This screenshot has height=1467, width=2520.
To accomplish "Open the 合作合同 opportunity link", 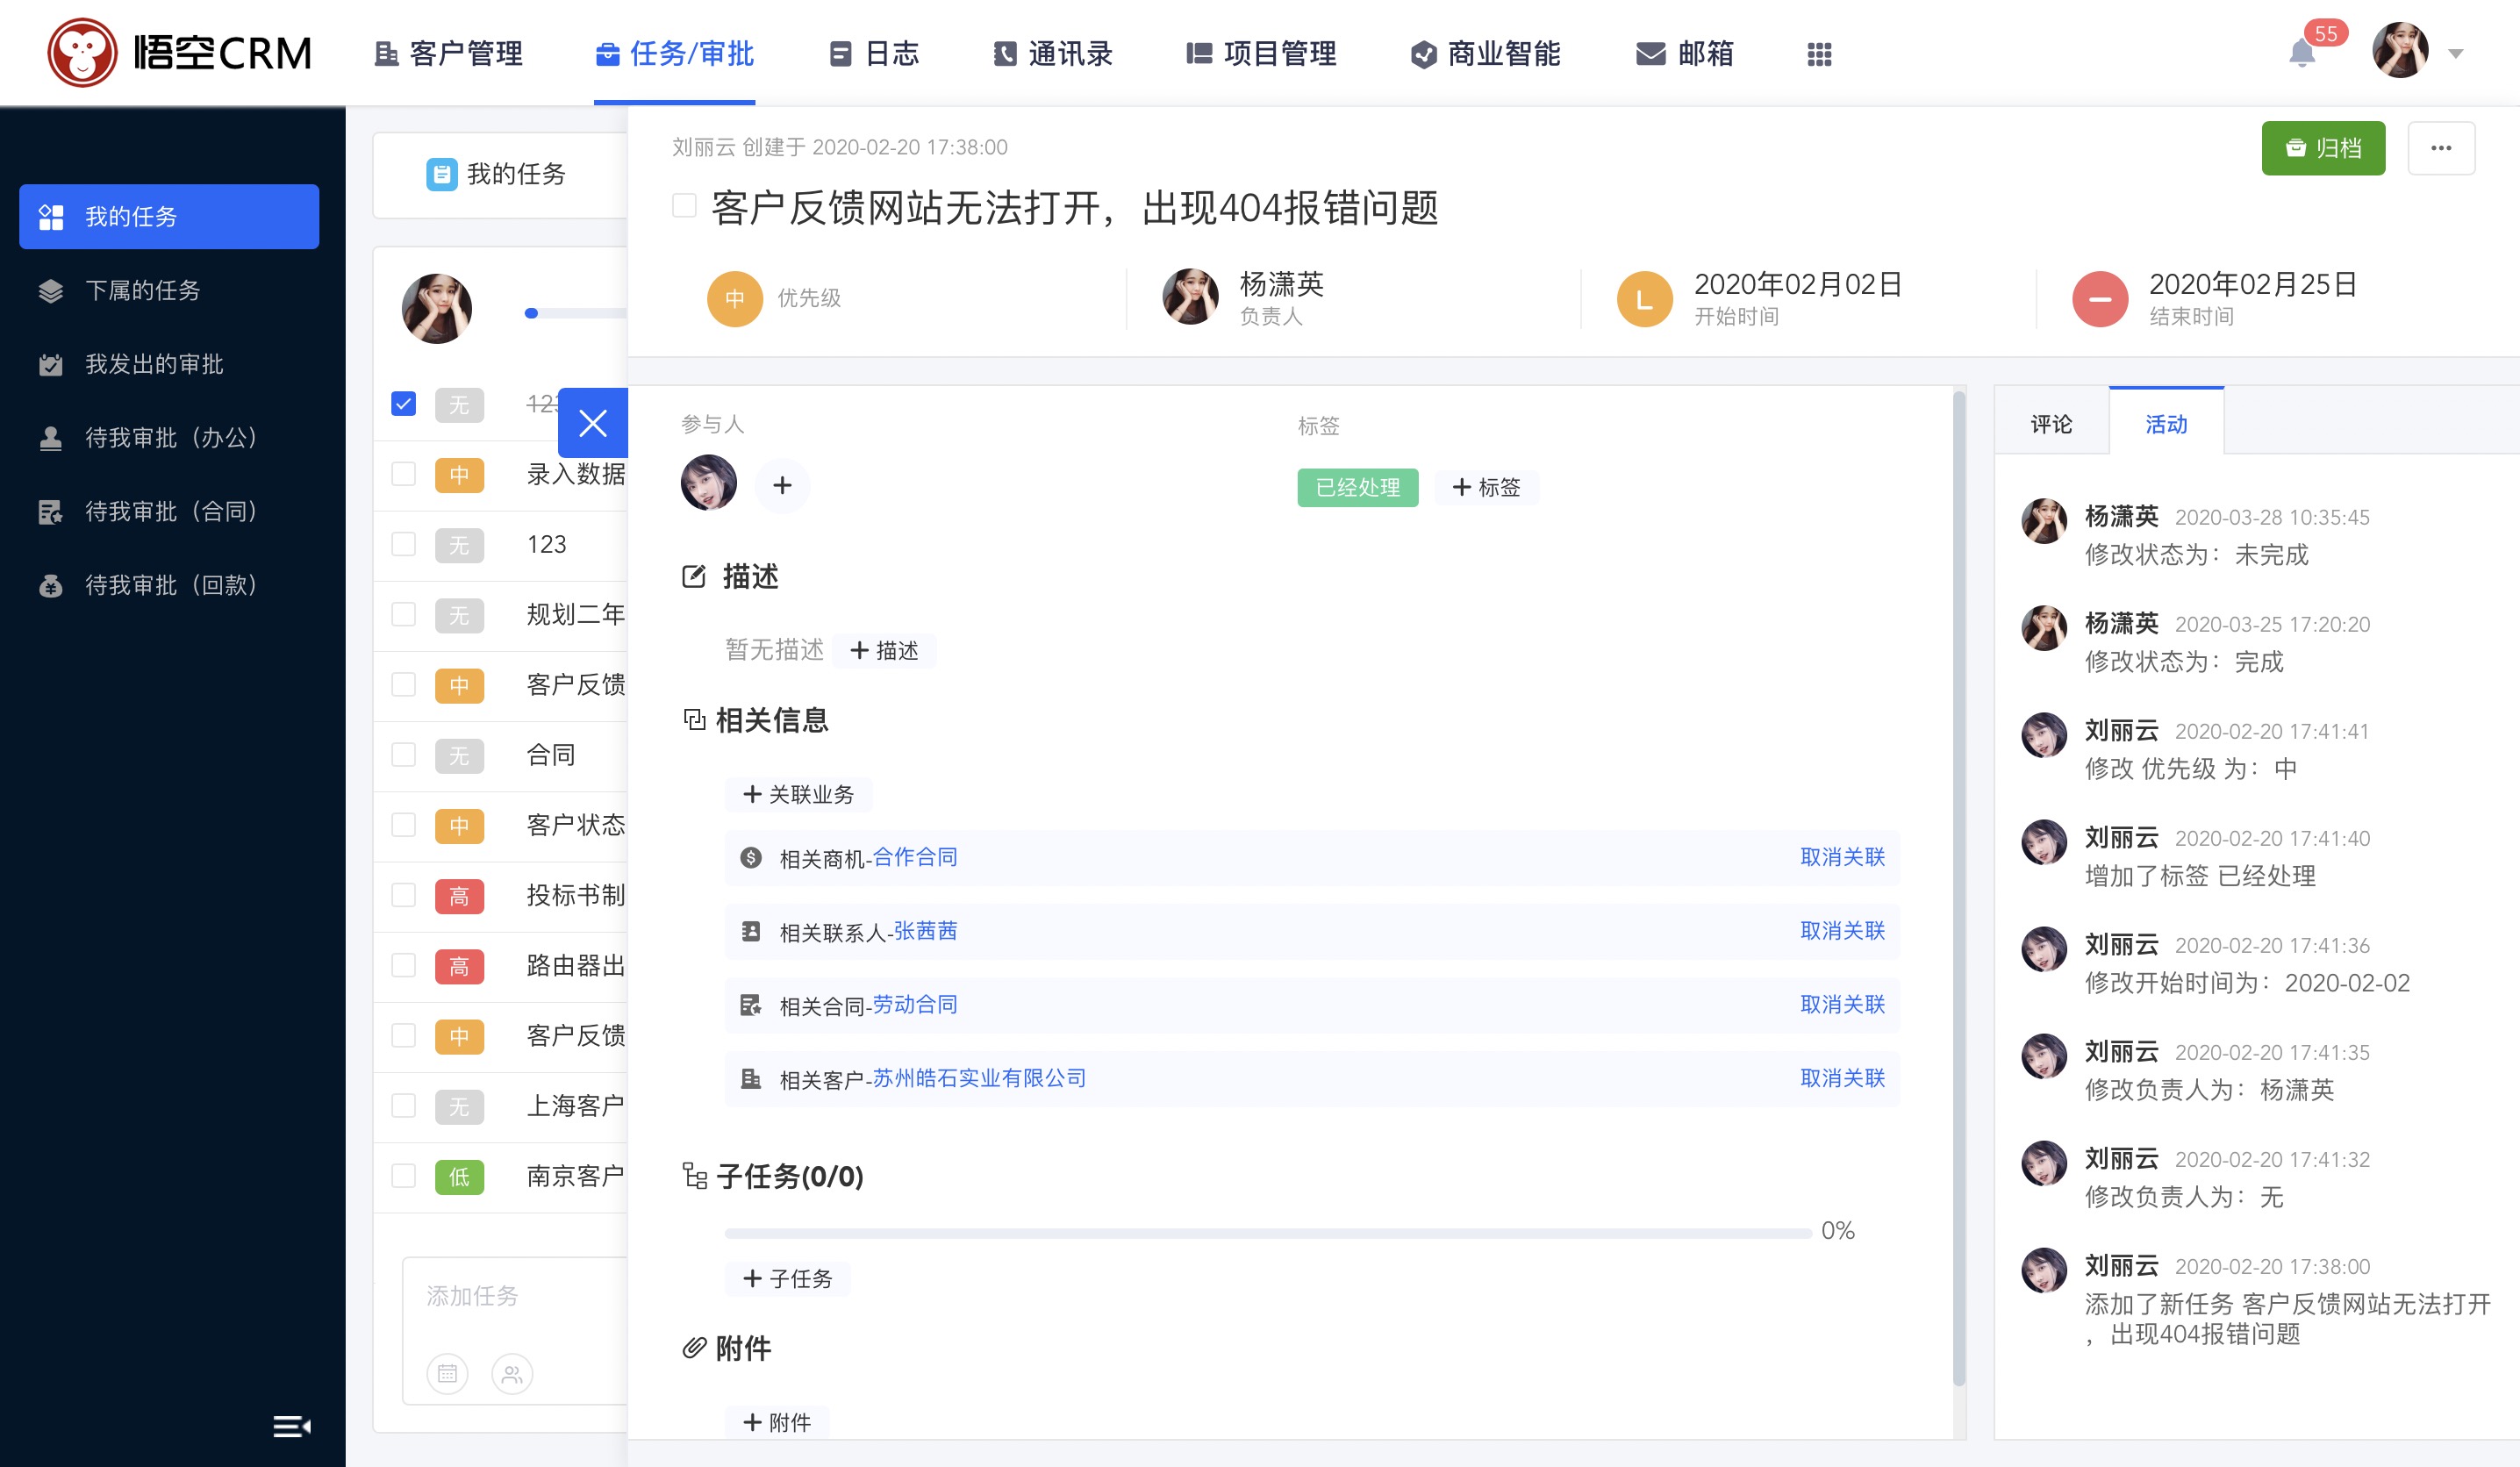I will [914, 857].
